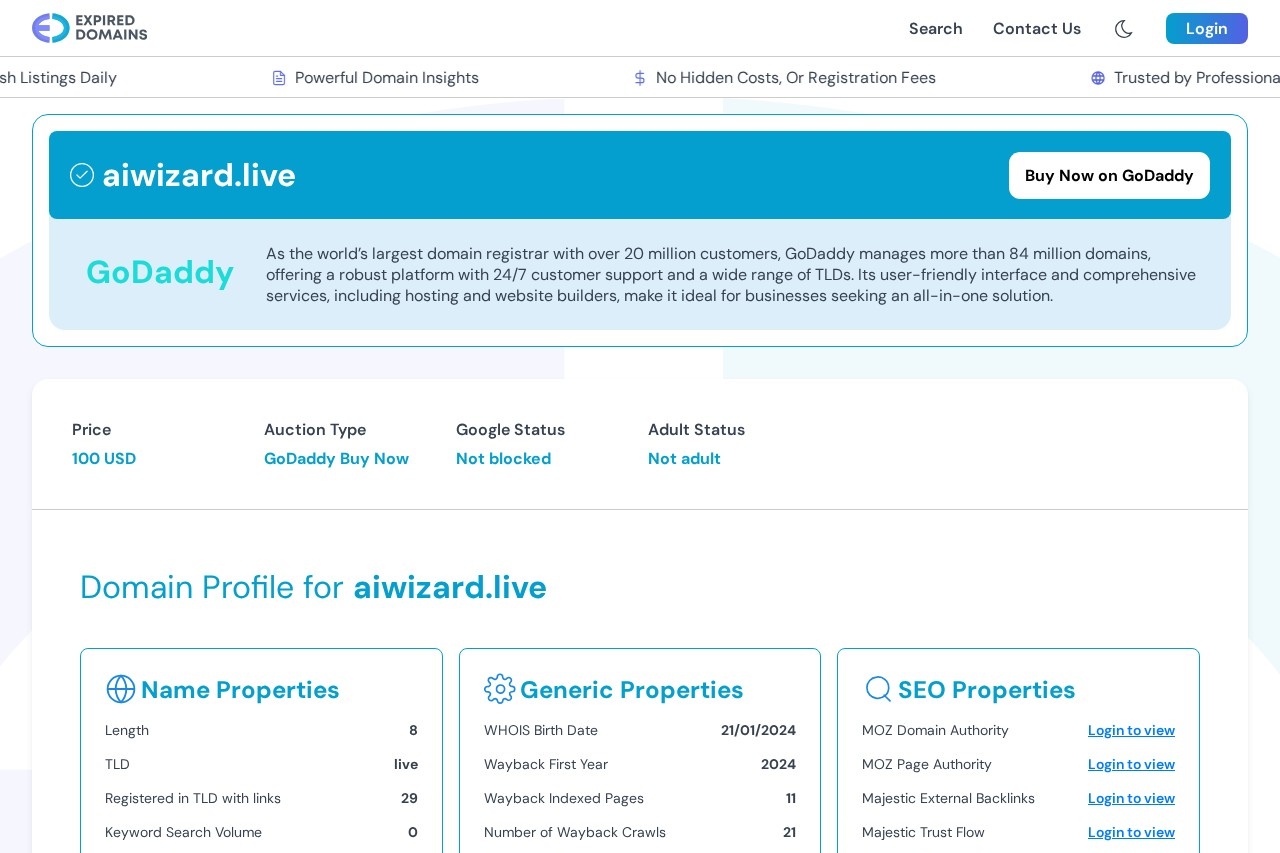Click Login to view MOZ Domain Authority
Image resolution: width=1280 pixels, height=853 pixels.
(x=1131, y=730)
